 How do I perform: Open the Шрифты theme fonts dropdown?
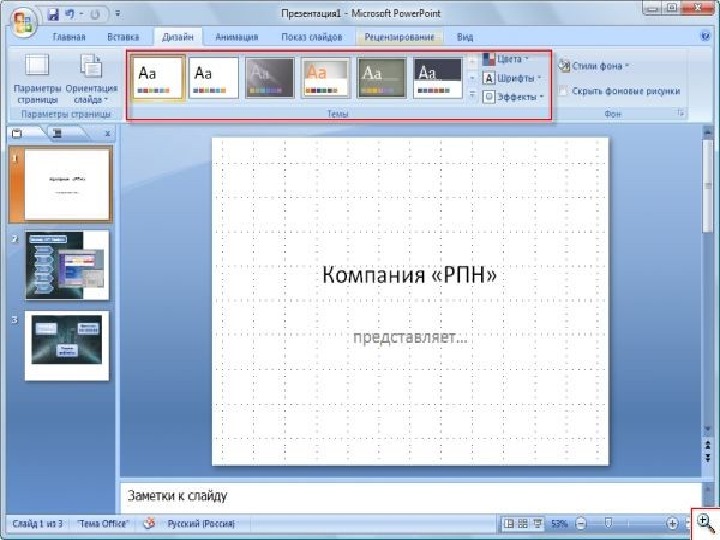(x=512, y=78)
